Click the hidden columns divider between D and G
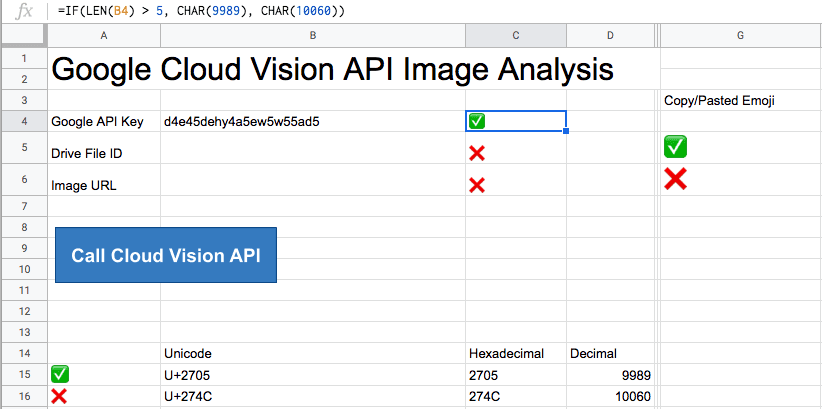 657,35
